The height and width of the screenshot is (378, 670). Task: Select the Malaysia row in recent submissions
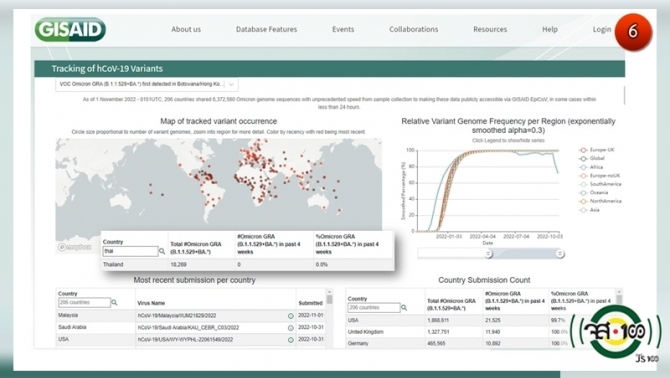coord(191,316)
